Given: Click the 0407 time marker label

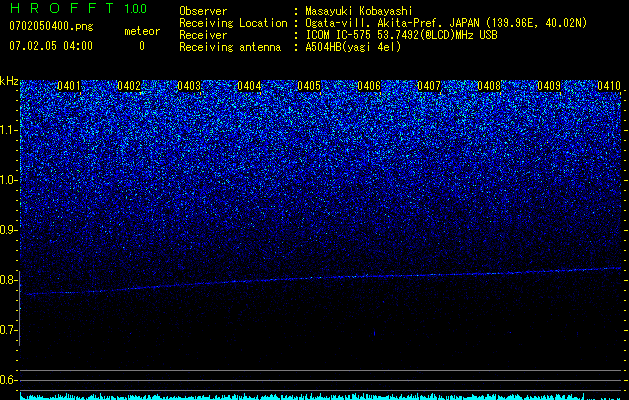Looking at the screenshot, I should click(429, 86).
